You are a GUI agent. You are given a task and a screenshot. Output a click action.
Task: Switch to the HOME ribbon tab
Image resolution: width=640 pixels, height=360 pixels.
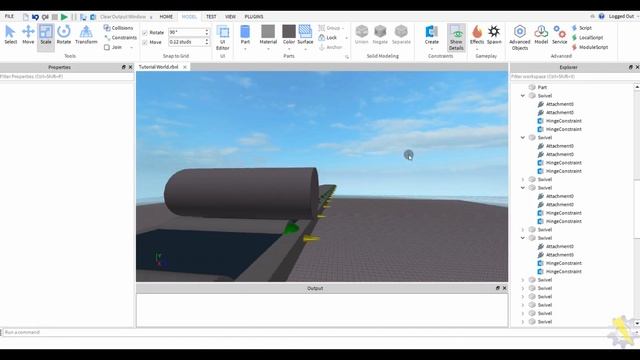point(166,17)
